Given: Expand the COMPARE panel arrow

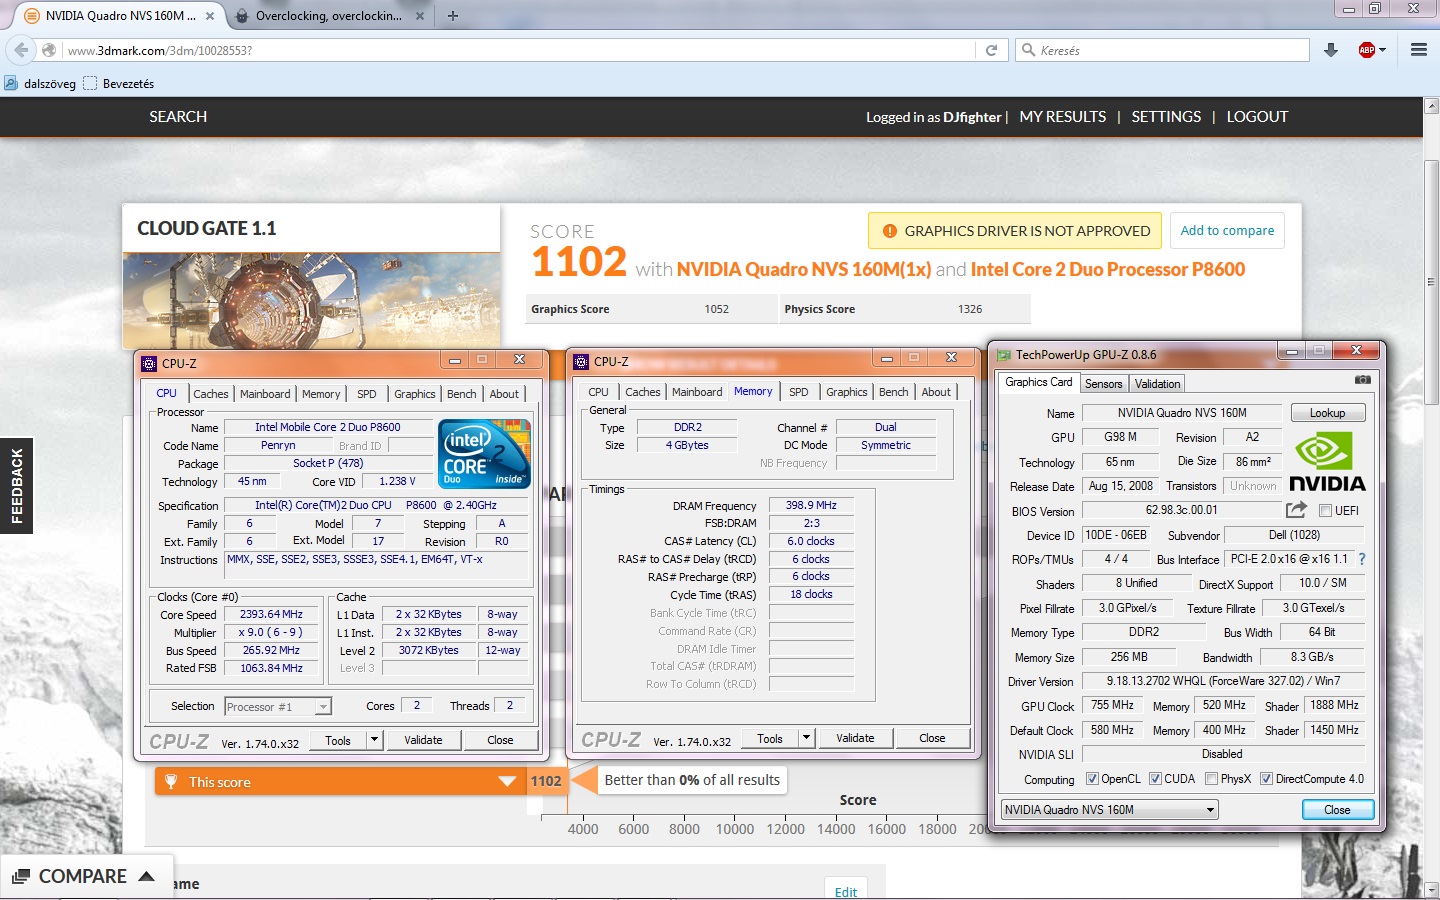Looking at the screenshot, I should point(146,876).
